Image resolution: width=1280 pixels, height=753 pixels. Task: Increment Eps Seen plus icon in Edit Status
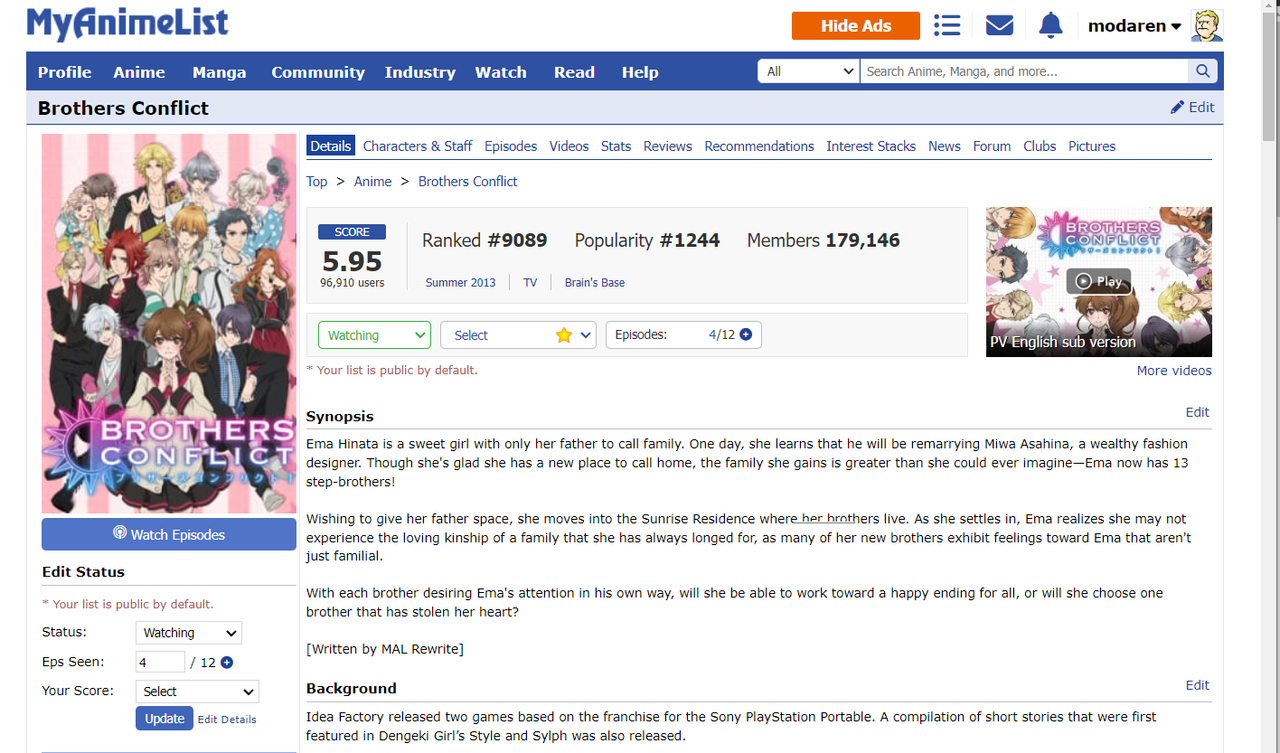227,662
